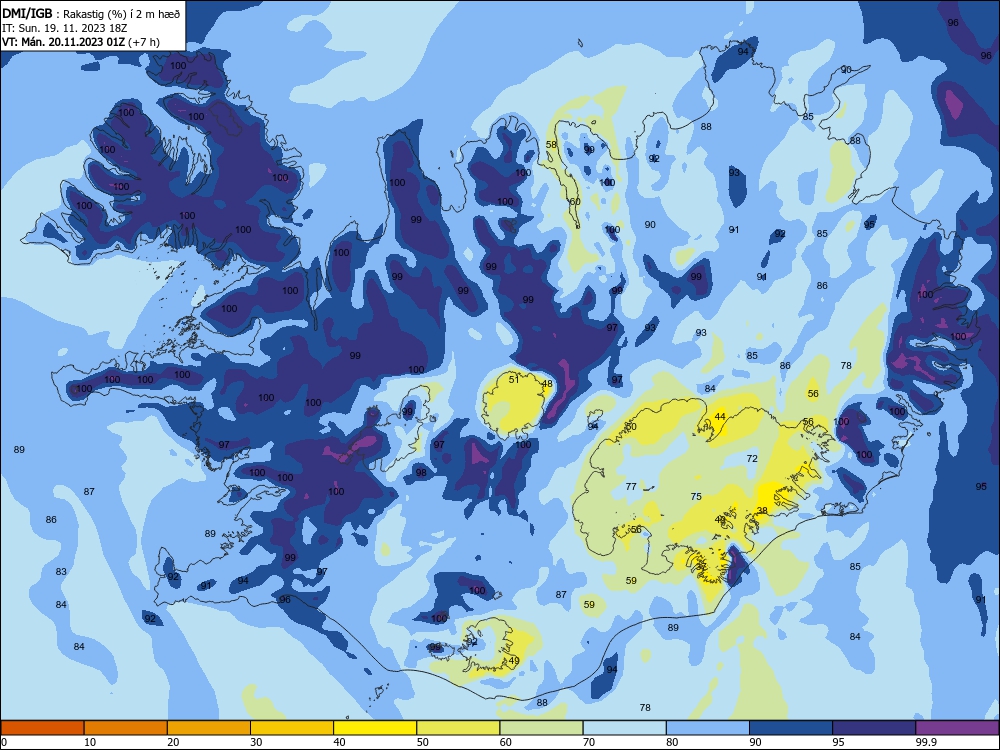Pick the 50–60 lime-yellow legend swatch
The image size is (1000, 750).
pyautogui.click(x=458, y=728)
